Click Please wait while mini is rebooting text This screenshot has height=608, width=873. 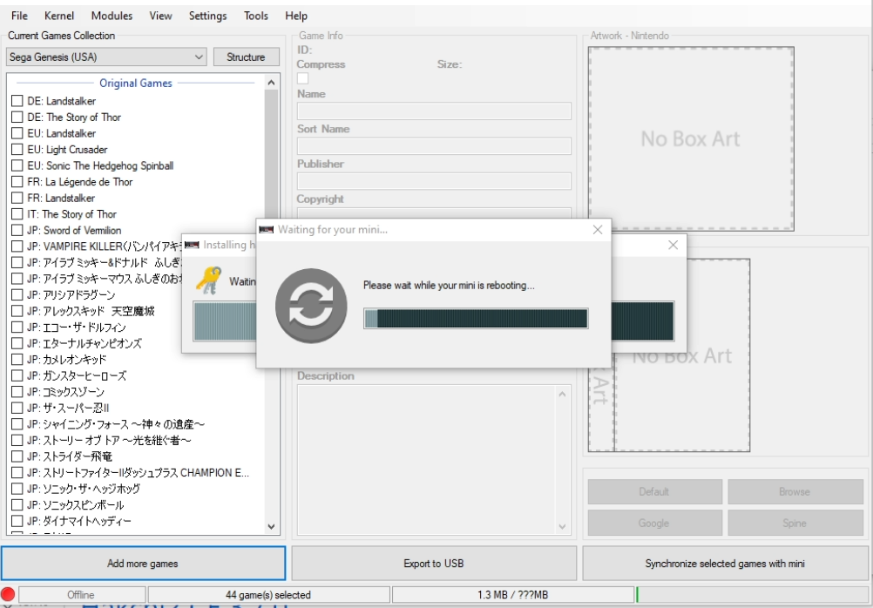(449, 285)
